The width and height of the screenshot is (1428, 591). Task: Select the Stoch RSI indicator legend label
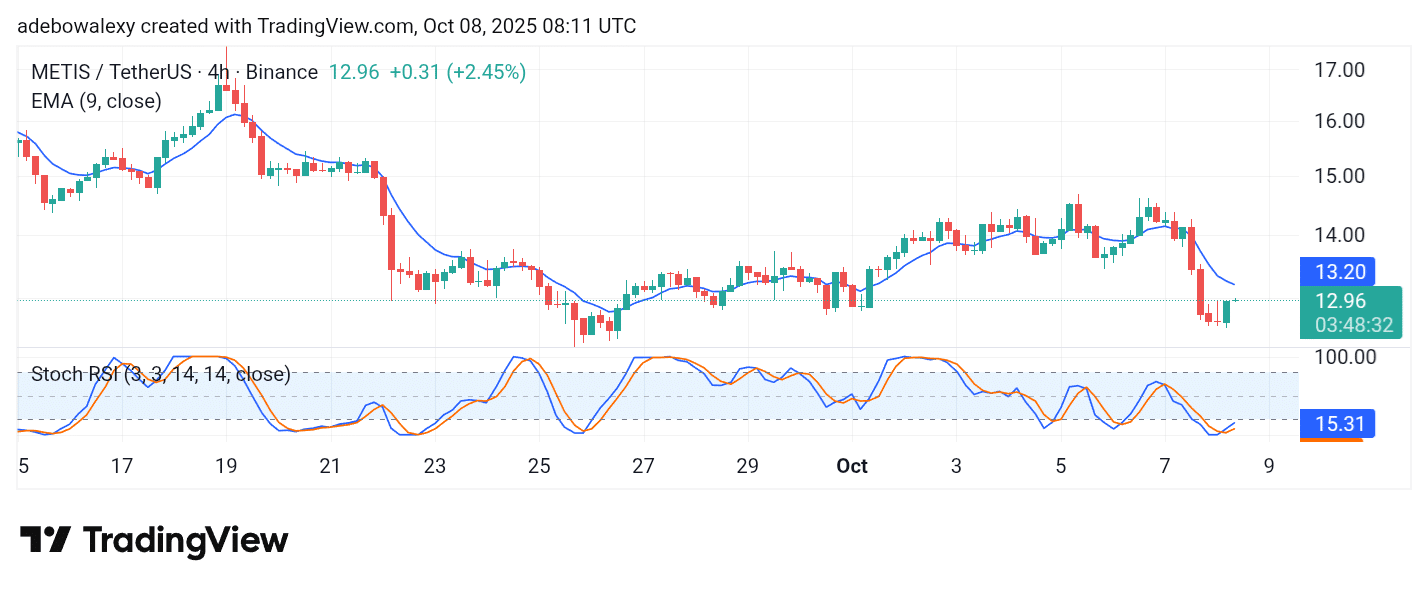coord(161,374)
